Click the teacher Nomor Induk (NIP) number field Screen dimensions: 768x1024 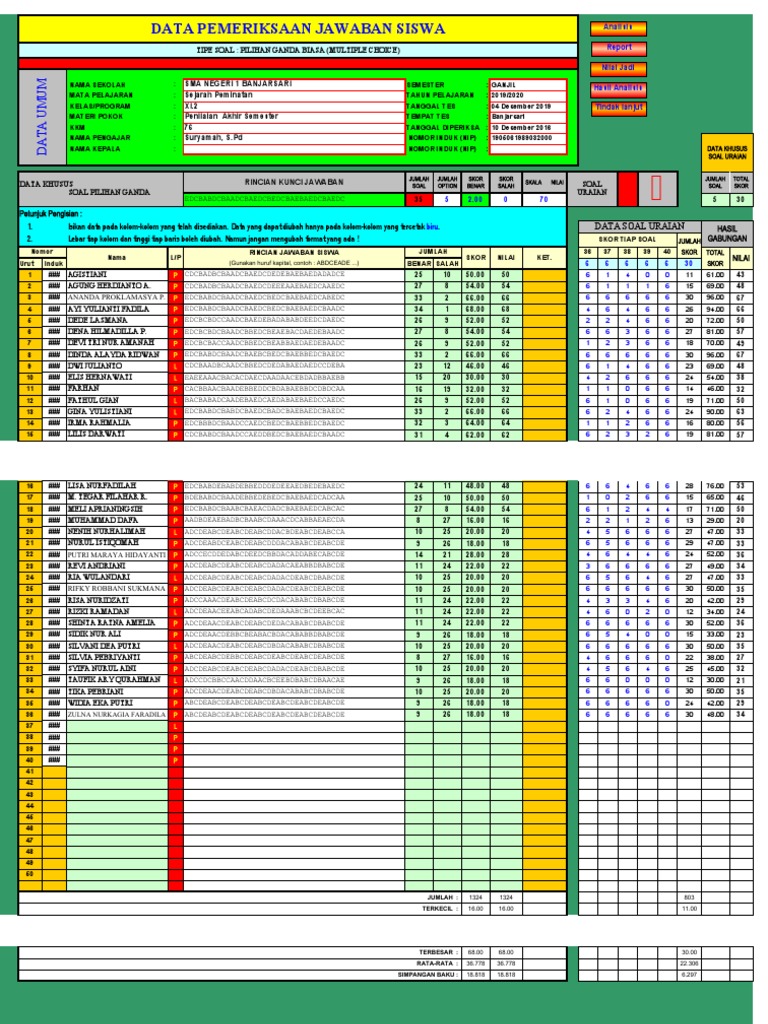click(528, 138)
